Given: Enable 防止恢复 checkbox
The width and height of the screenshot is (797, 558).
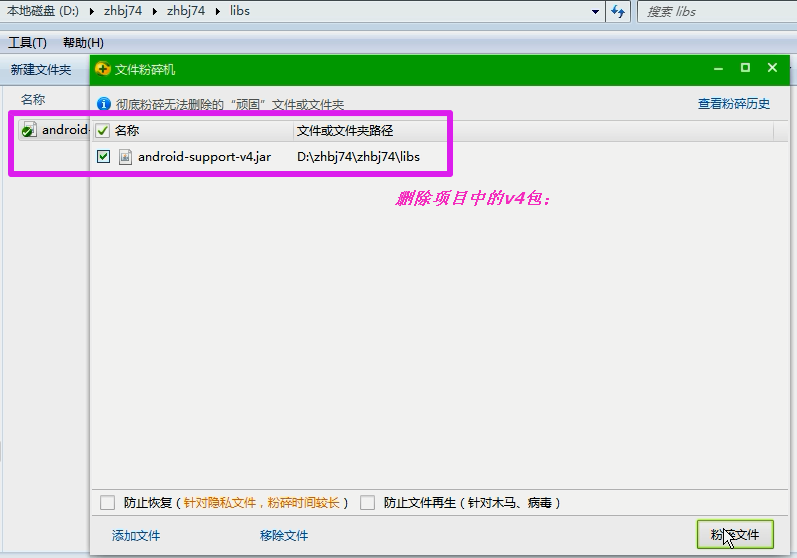Looking at the screenshot, I should coord(107,503).
